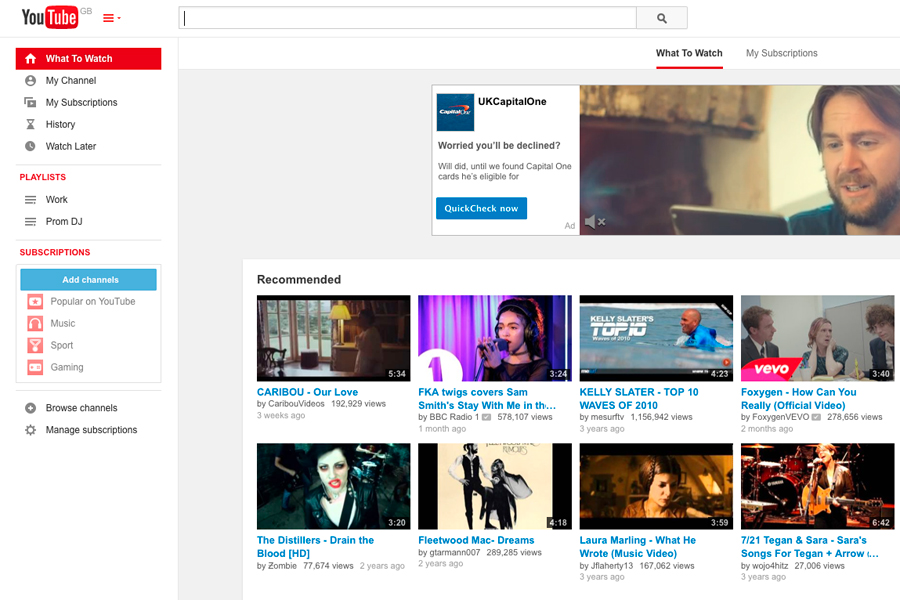
Task: Play the Laura Marling video thumbnail
Action: tap(656, 486)
